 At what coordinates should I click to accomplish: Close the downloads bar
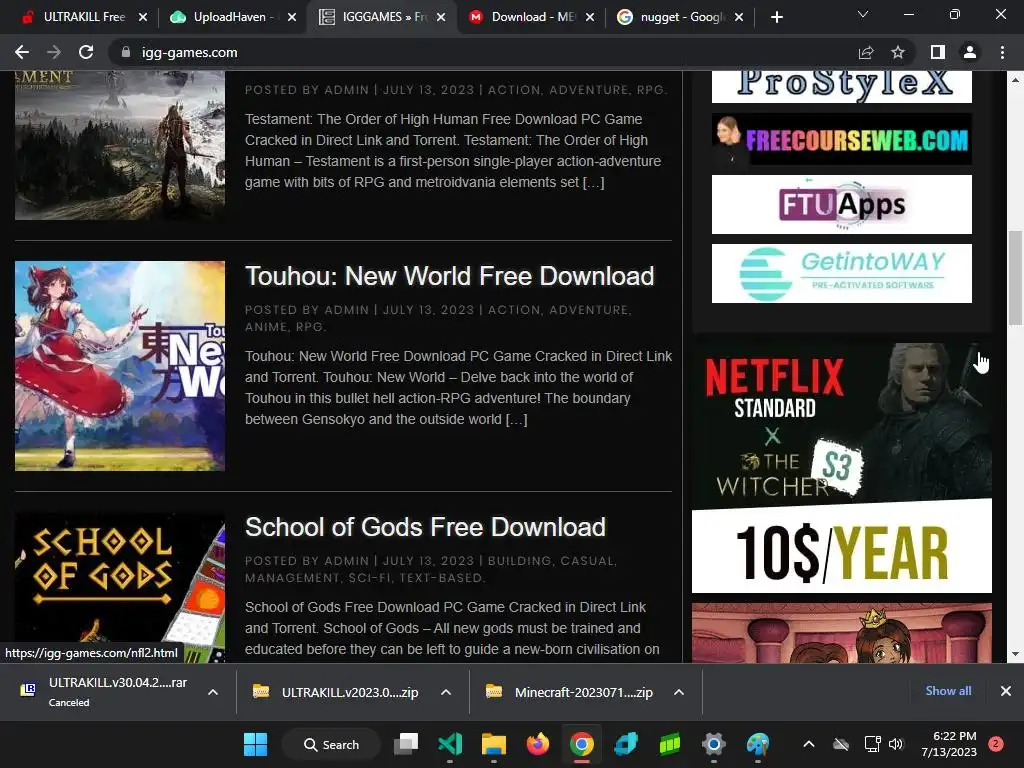pos(1006,691)
